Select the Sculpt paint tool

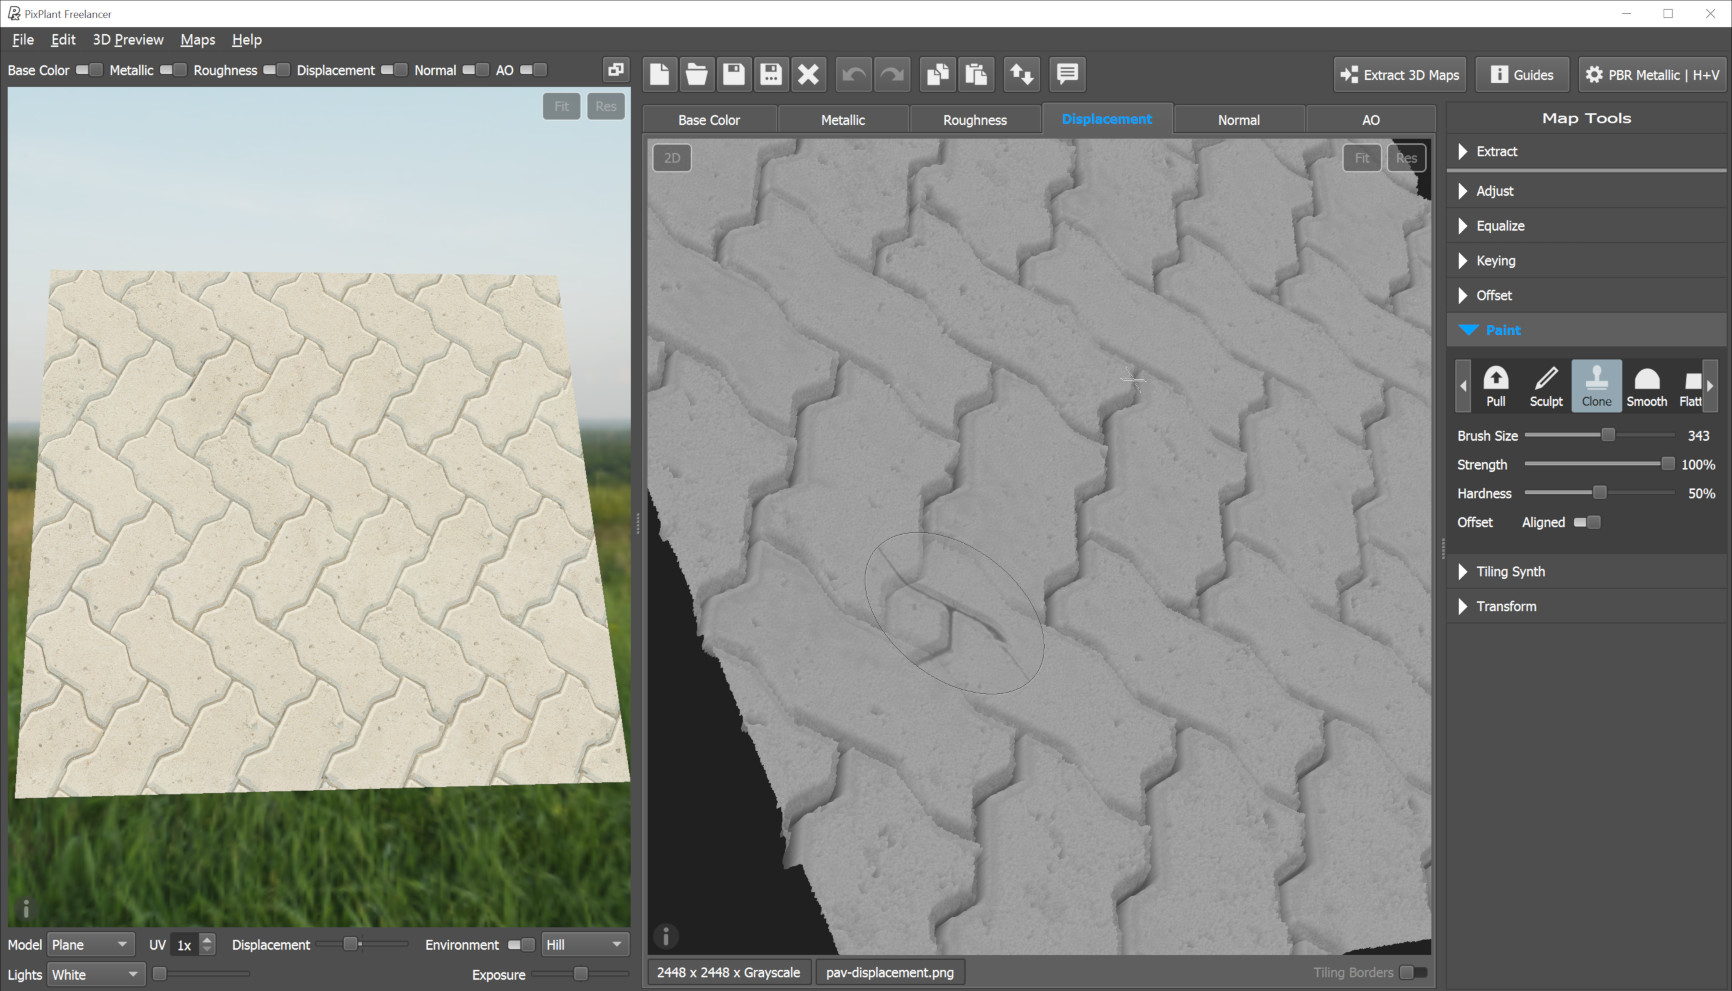coord(1545,386)
